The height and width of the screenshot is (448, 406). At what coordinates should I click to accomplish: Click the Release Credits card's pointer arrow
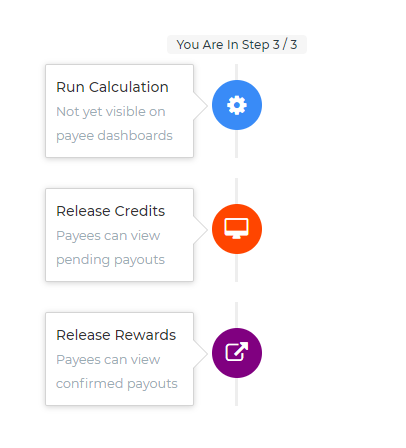tap(200, 230)
